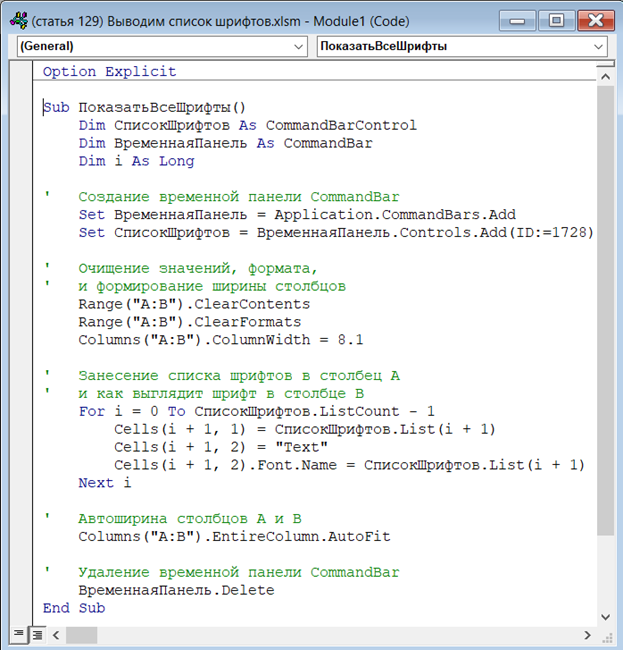The image size is (623, 650).
Task: Click Range("A:B").ClearFormats line
Action: pyautogui.click(x=189, y=322)
